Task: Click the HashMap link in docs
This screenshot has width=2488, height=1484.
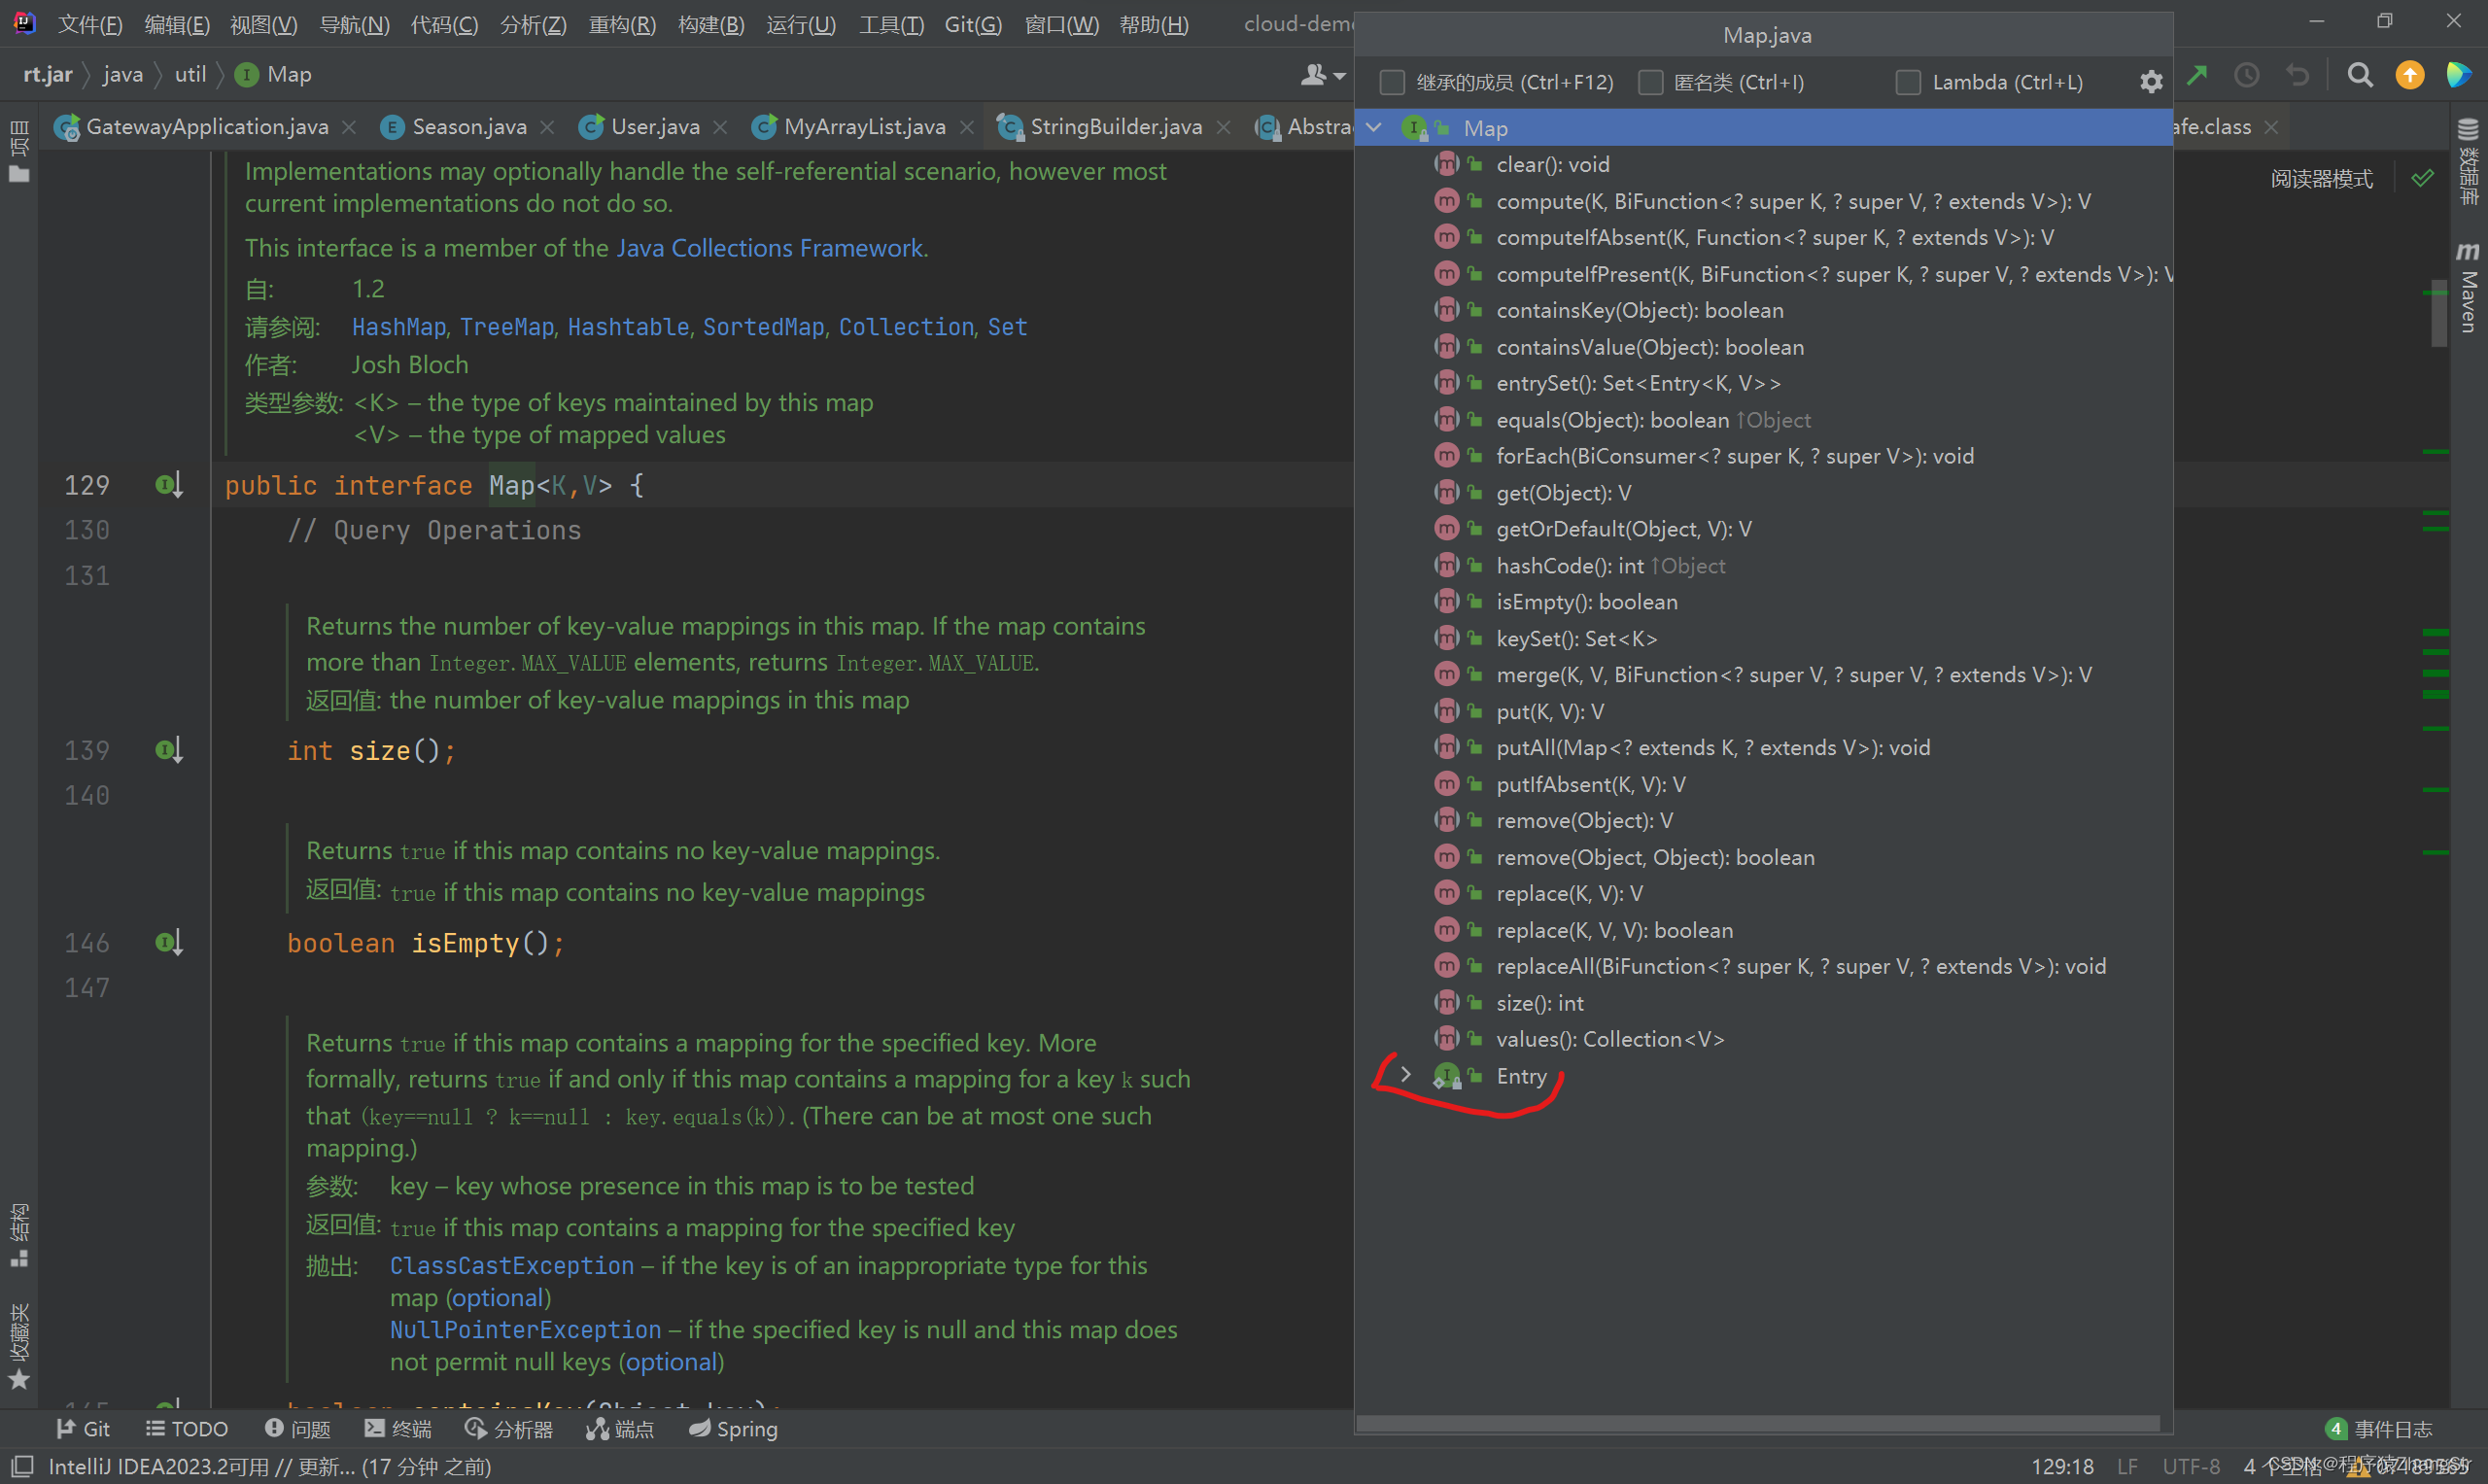Action: click(x=398, y=327)
